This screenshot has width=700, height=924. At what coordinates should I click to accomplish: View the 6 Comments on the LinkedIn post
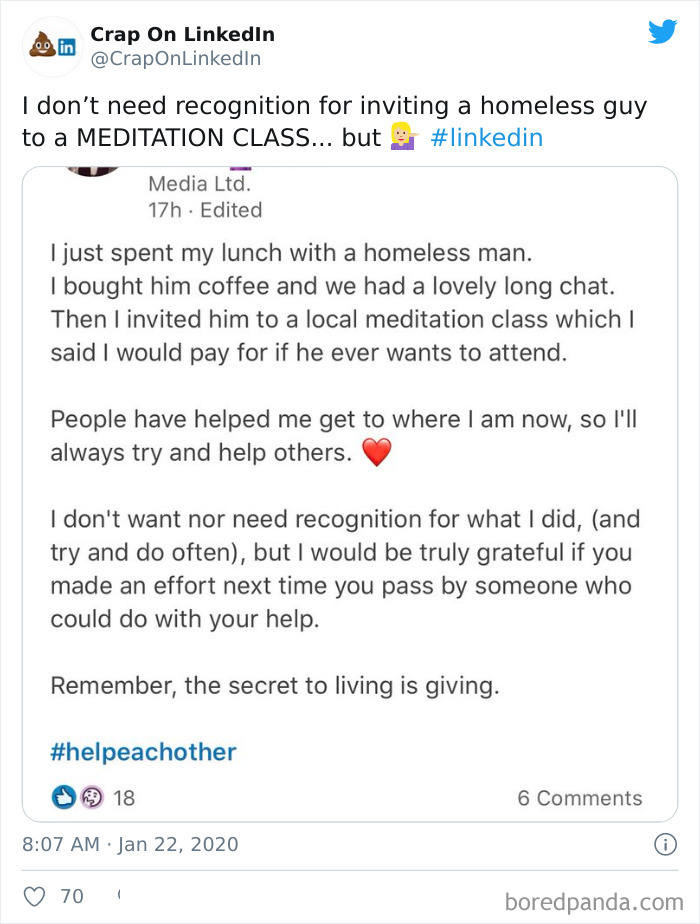(x=580, y=797)
